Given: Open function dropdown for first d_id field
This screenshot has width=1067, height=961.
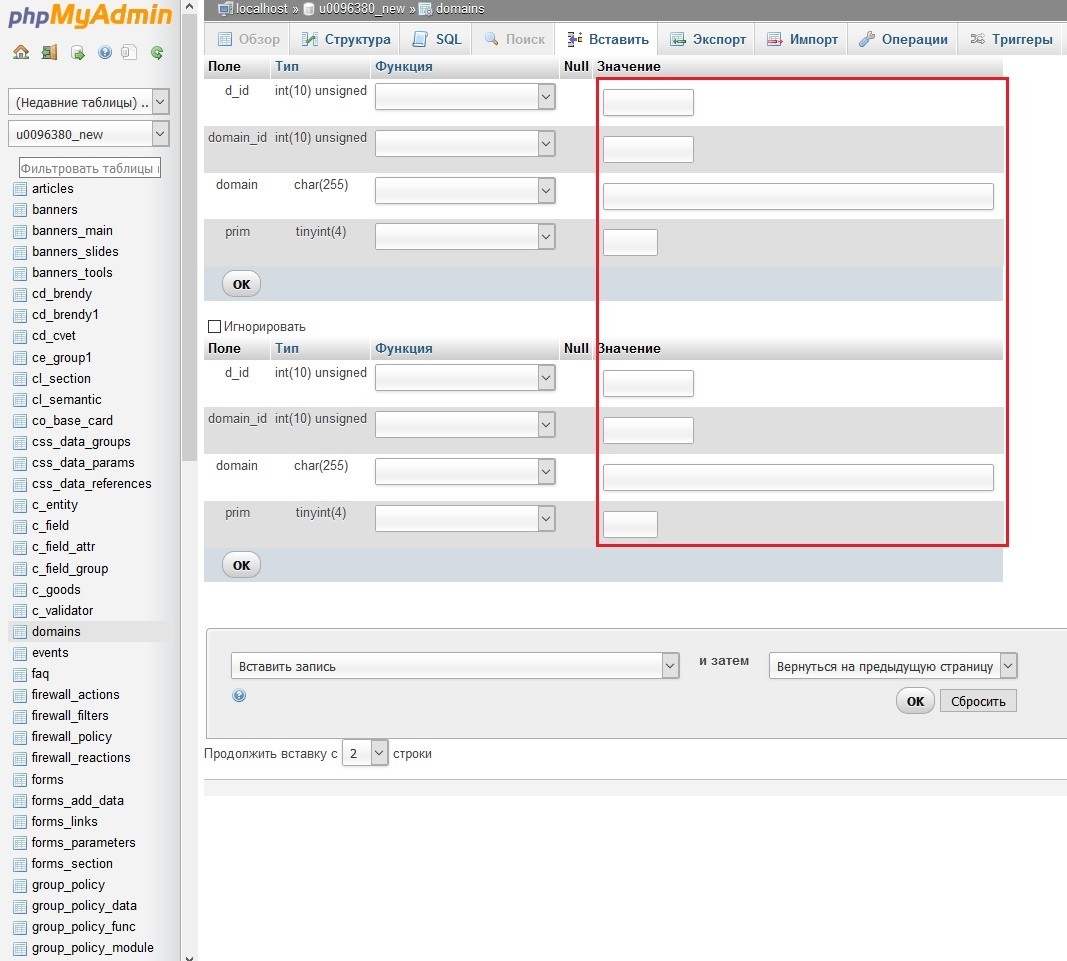Looking at the screenshot, I should pos(465,96).
